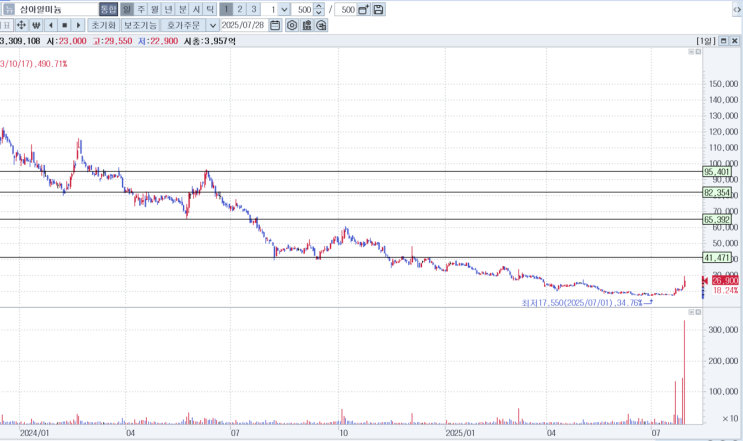Viewport: 743px width, 441px height.
Task: Select the 일 (daily) chart period
Action: tap(127, 9)
